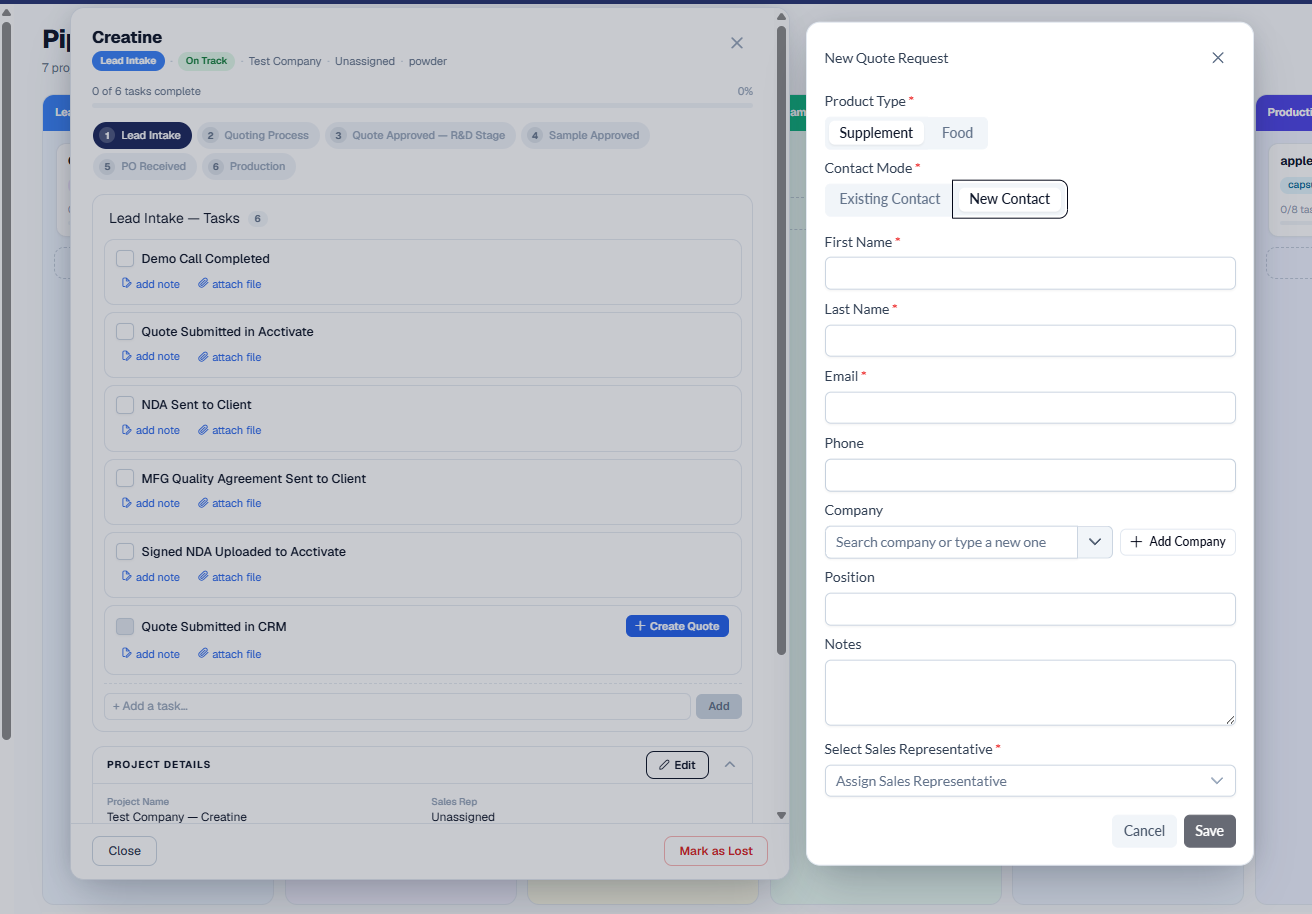Switch contact mode to New Contact
This screenshot has width=1312, height=914.
tap(1010, 199)
